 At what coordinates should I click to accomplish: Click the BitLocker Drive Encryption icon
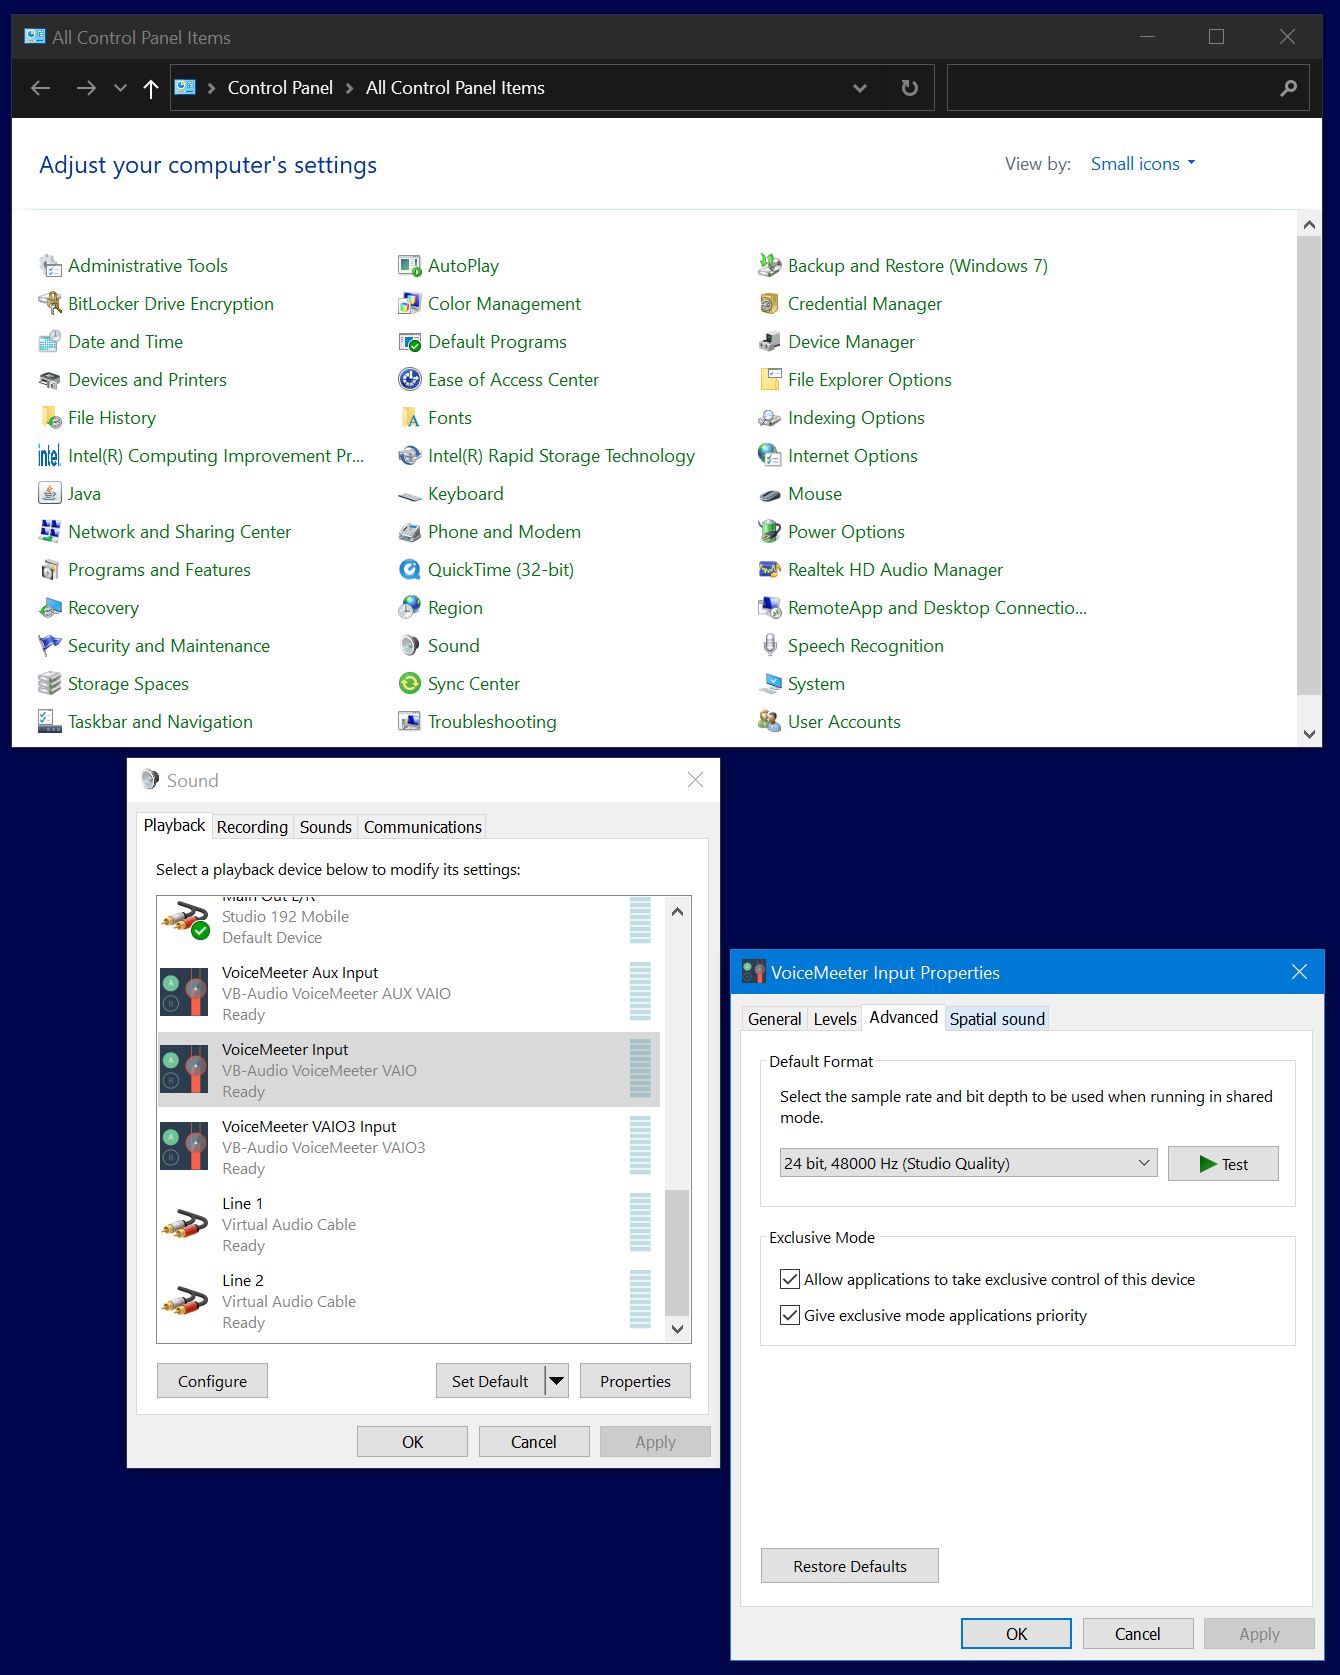[x=49, y=304]
